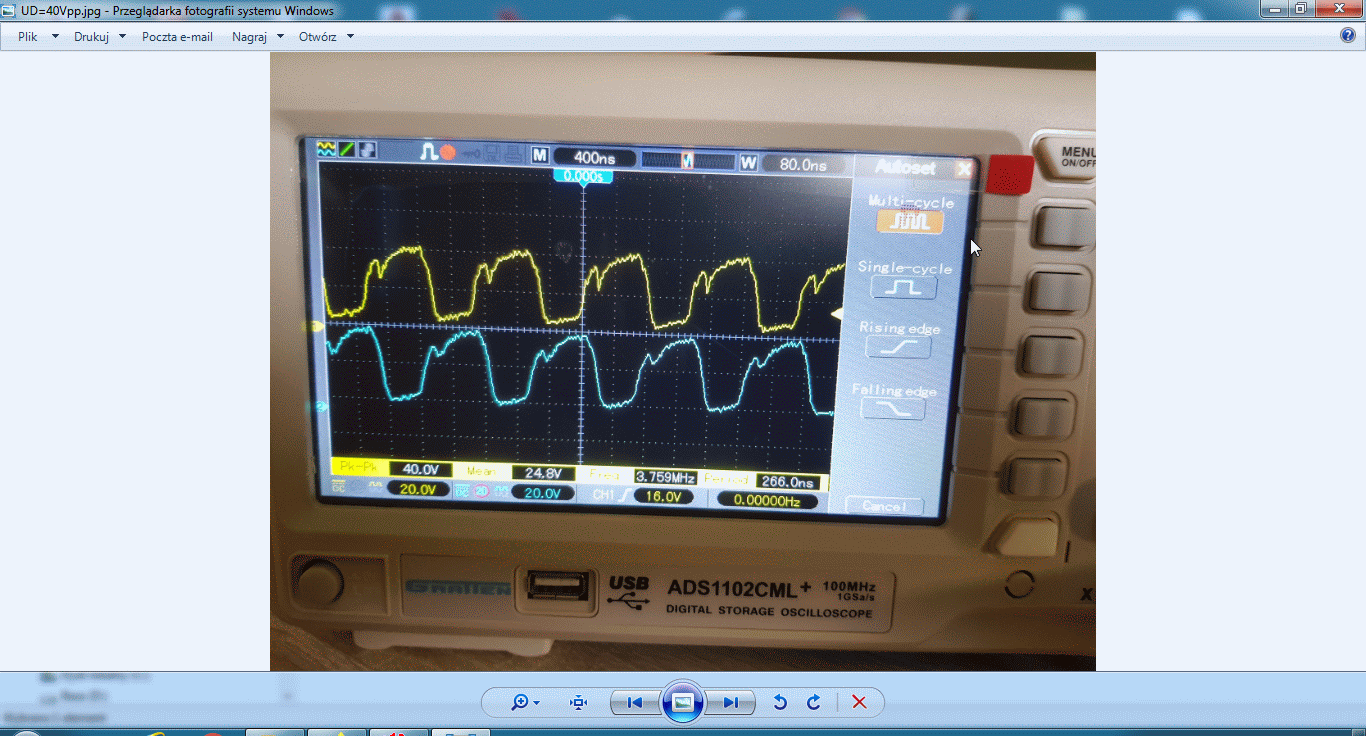Open the help question mark icon
This screenshot has width=1366, height=736.
pyautogui.click(x=1347, y=36)
